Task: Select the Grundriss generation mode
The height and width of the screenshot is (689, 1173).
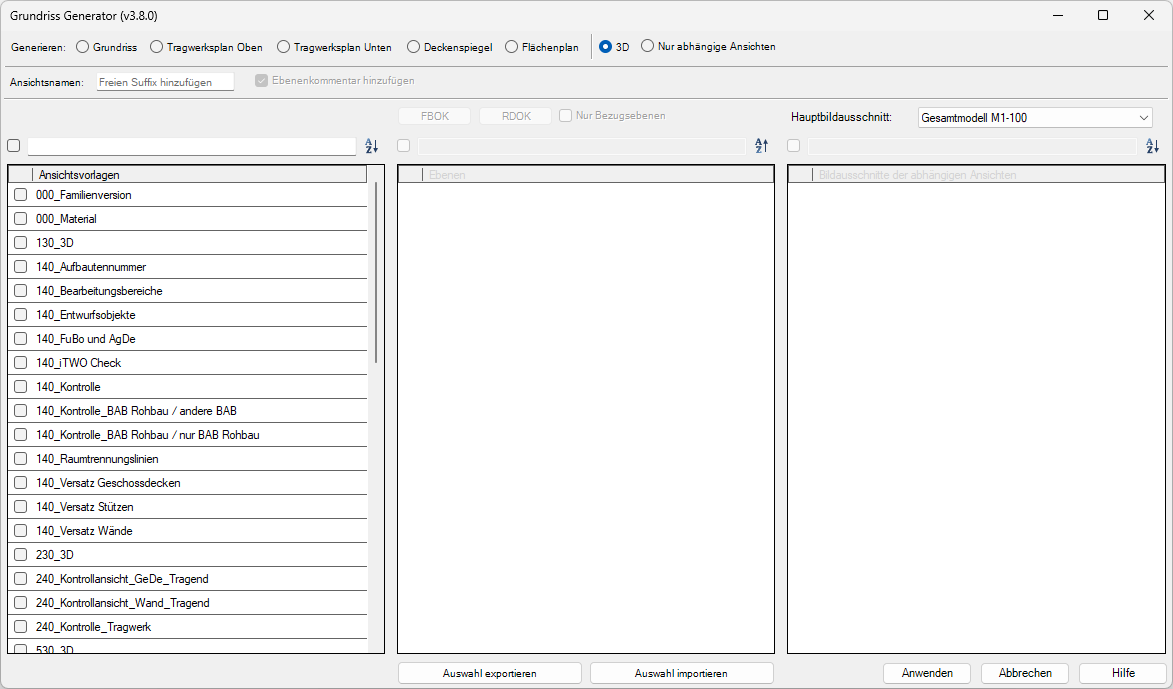Action: pos(85,46)
